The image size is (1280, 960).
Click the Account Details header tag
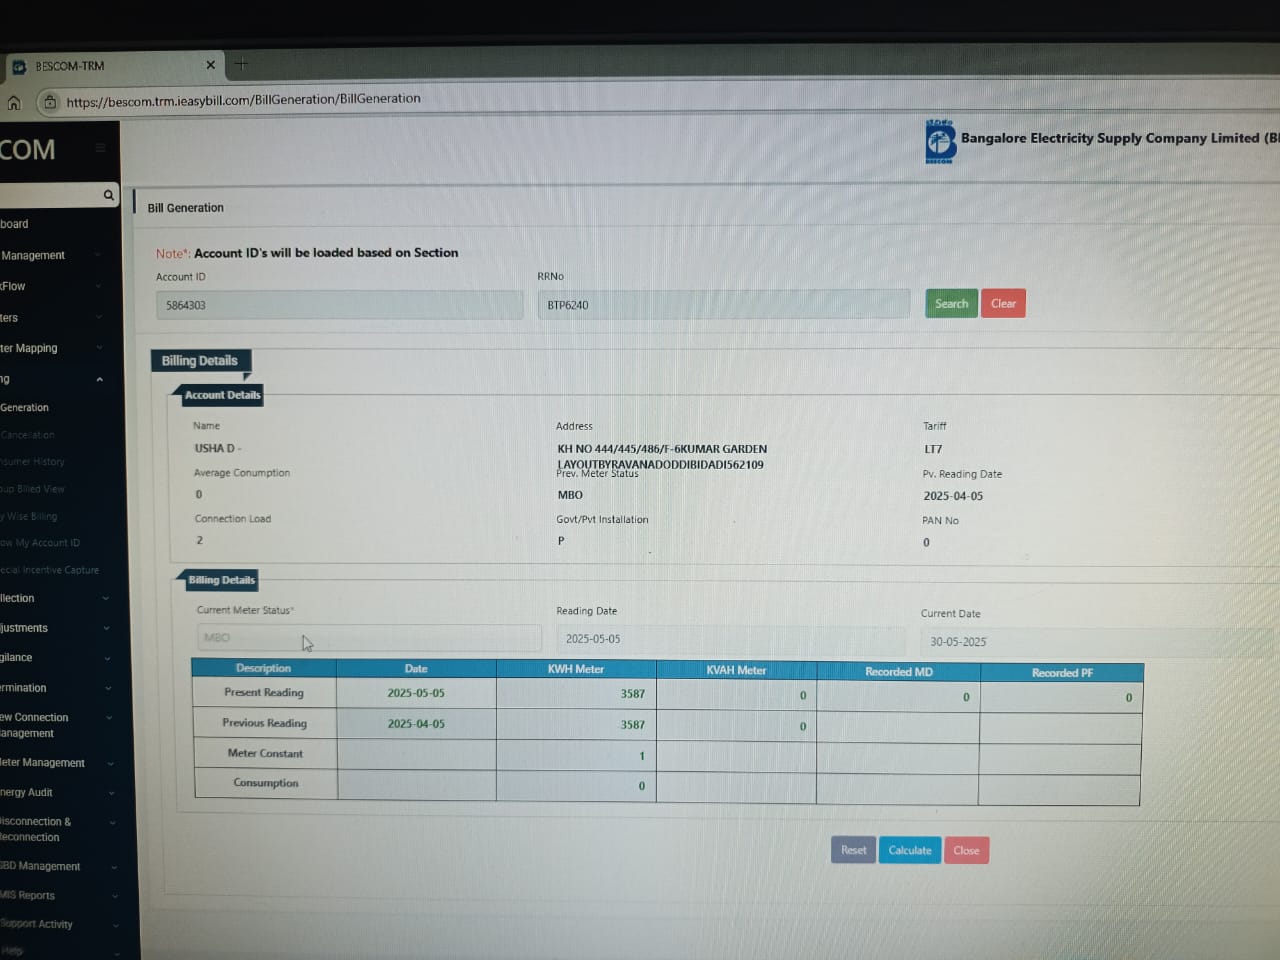pyautogui.click(x=222, y=395)
